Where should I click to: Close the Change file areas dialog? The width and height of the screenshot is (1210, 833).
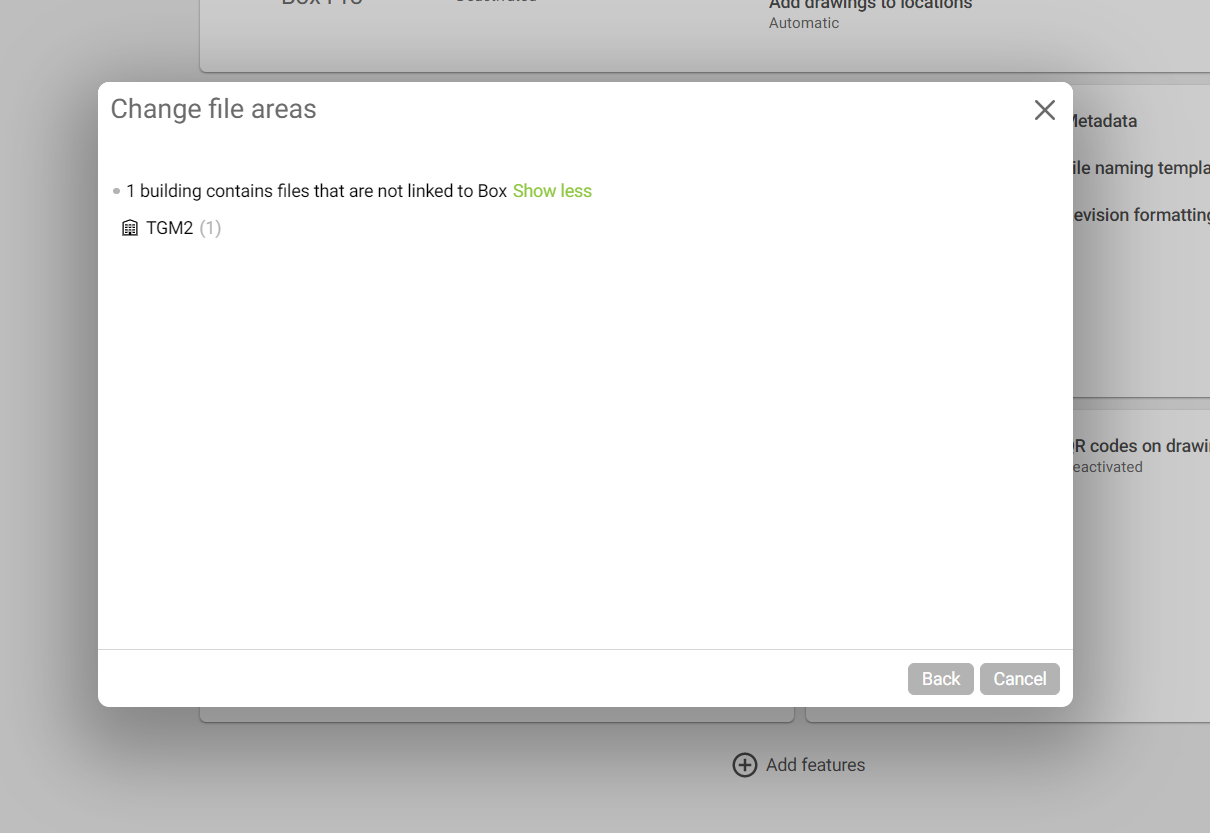pos(1045,110)
